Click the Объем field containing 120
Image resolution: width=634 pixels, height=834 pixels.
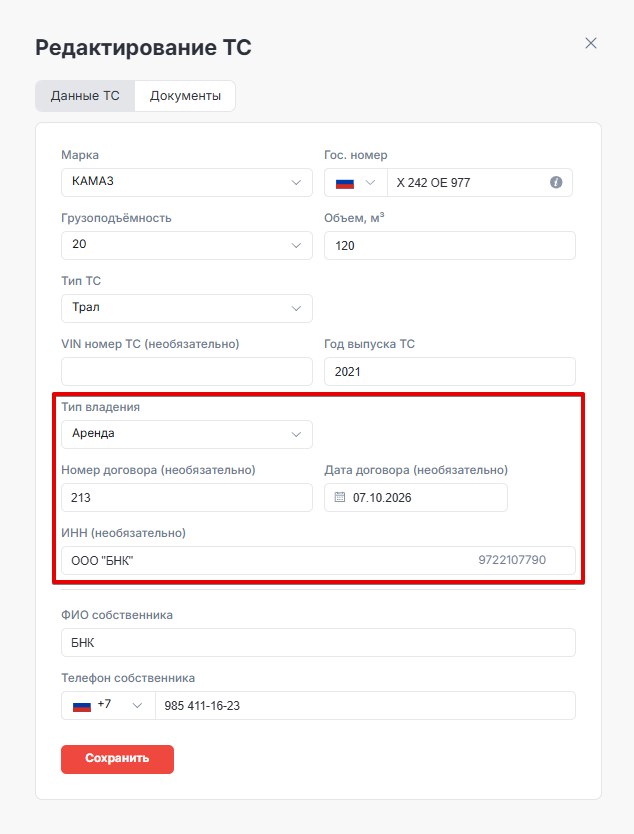[450, 245]
